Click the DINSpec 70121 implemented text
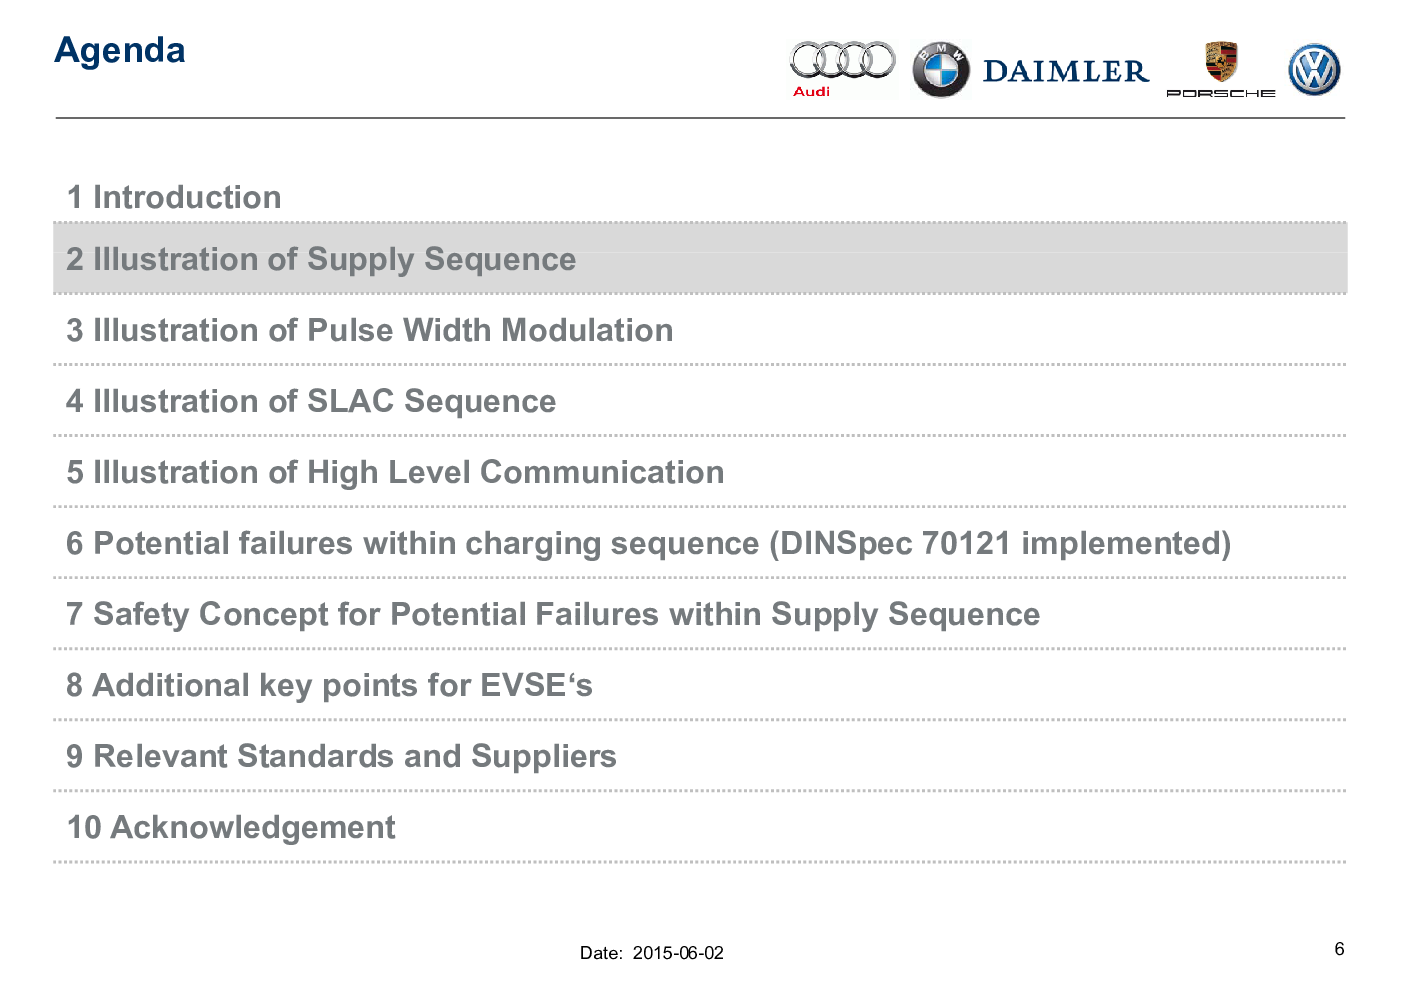The width and height of the screenshot is (1403, 992). pos(1000,543)
